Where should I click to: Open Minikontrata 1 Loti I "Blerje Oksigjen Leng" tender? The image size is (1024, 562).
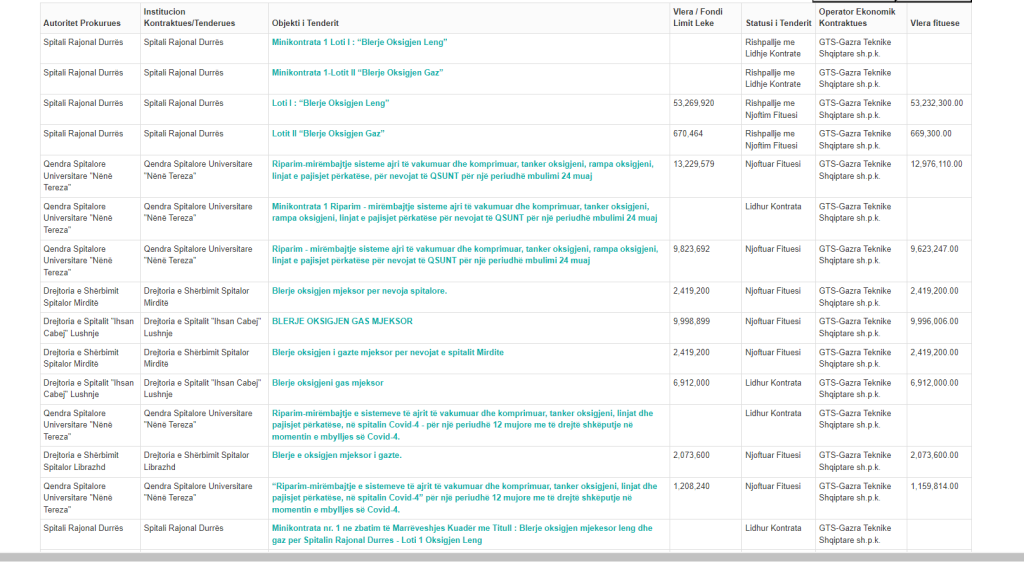(x=359, y=42)
